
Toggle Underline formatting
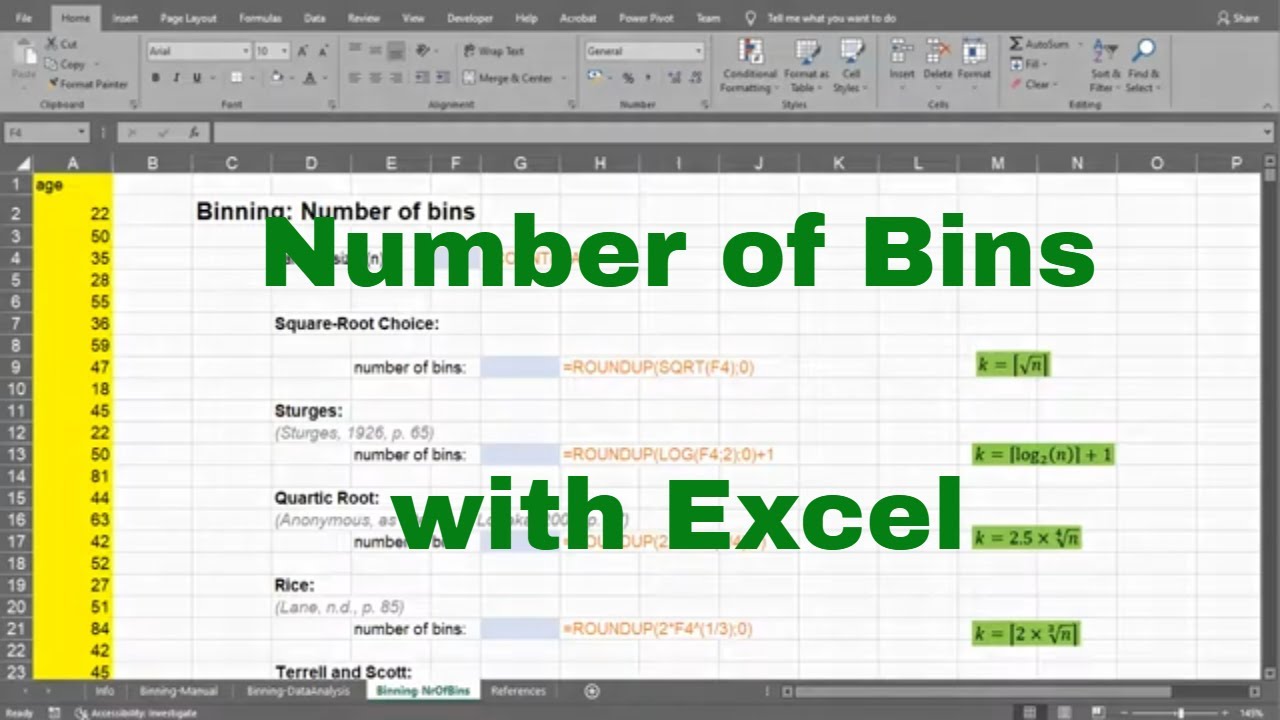click(197, 78)
